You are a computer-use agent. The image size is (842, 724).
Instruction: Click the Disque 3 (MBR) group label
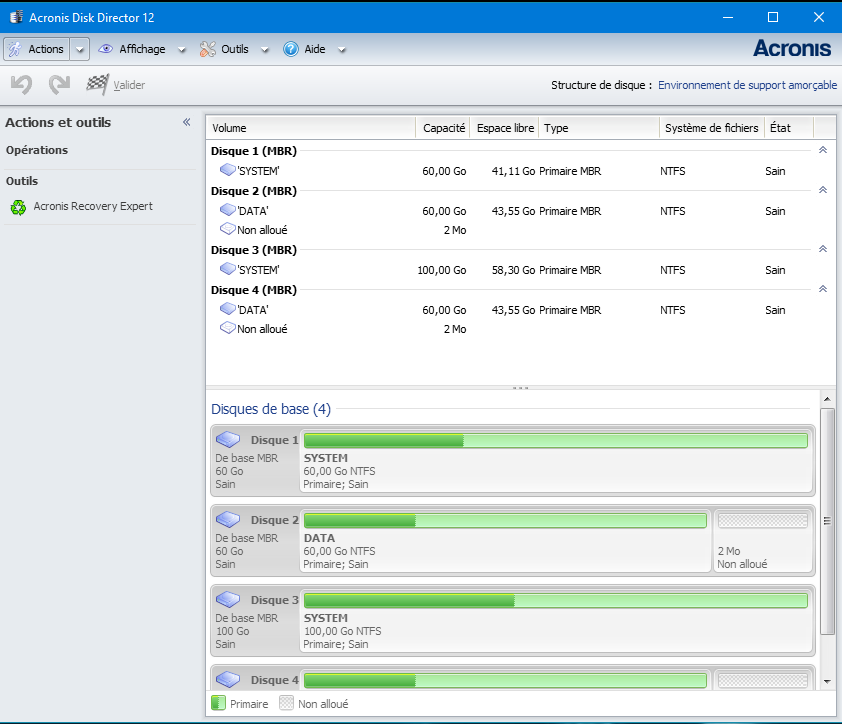click(254, 250)
